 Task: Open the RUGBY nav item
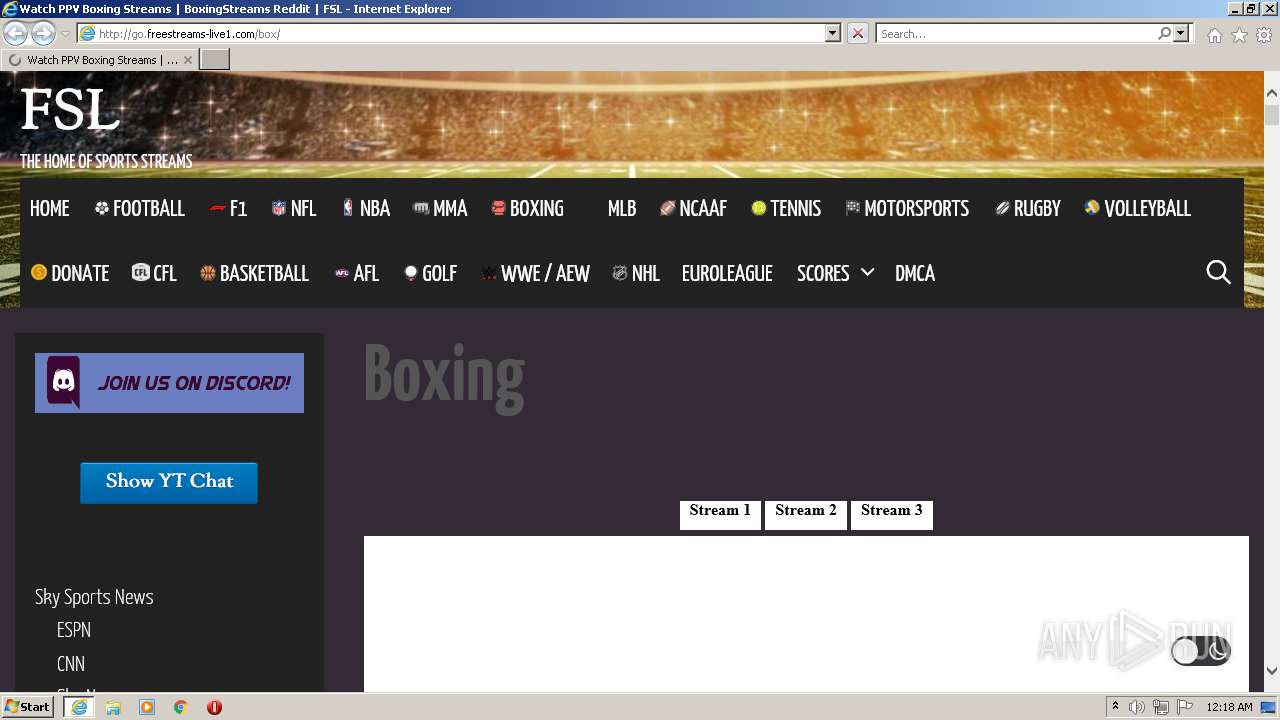click(x=1028, y=209)
